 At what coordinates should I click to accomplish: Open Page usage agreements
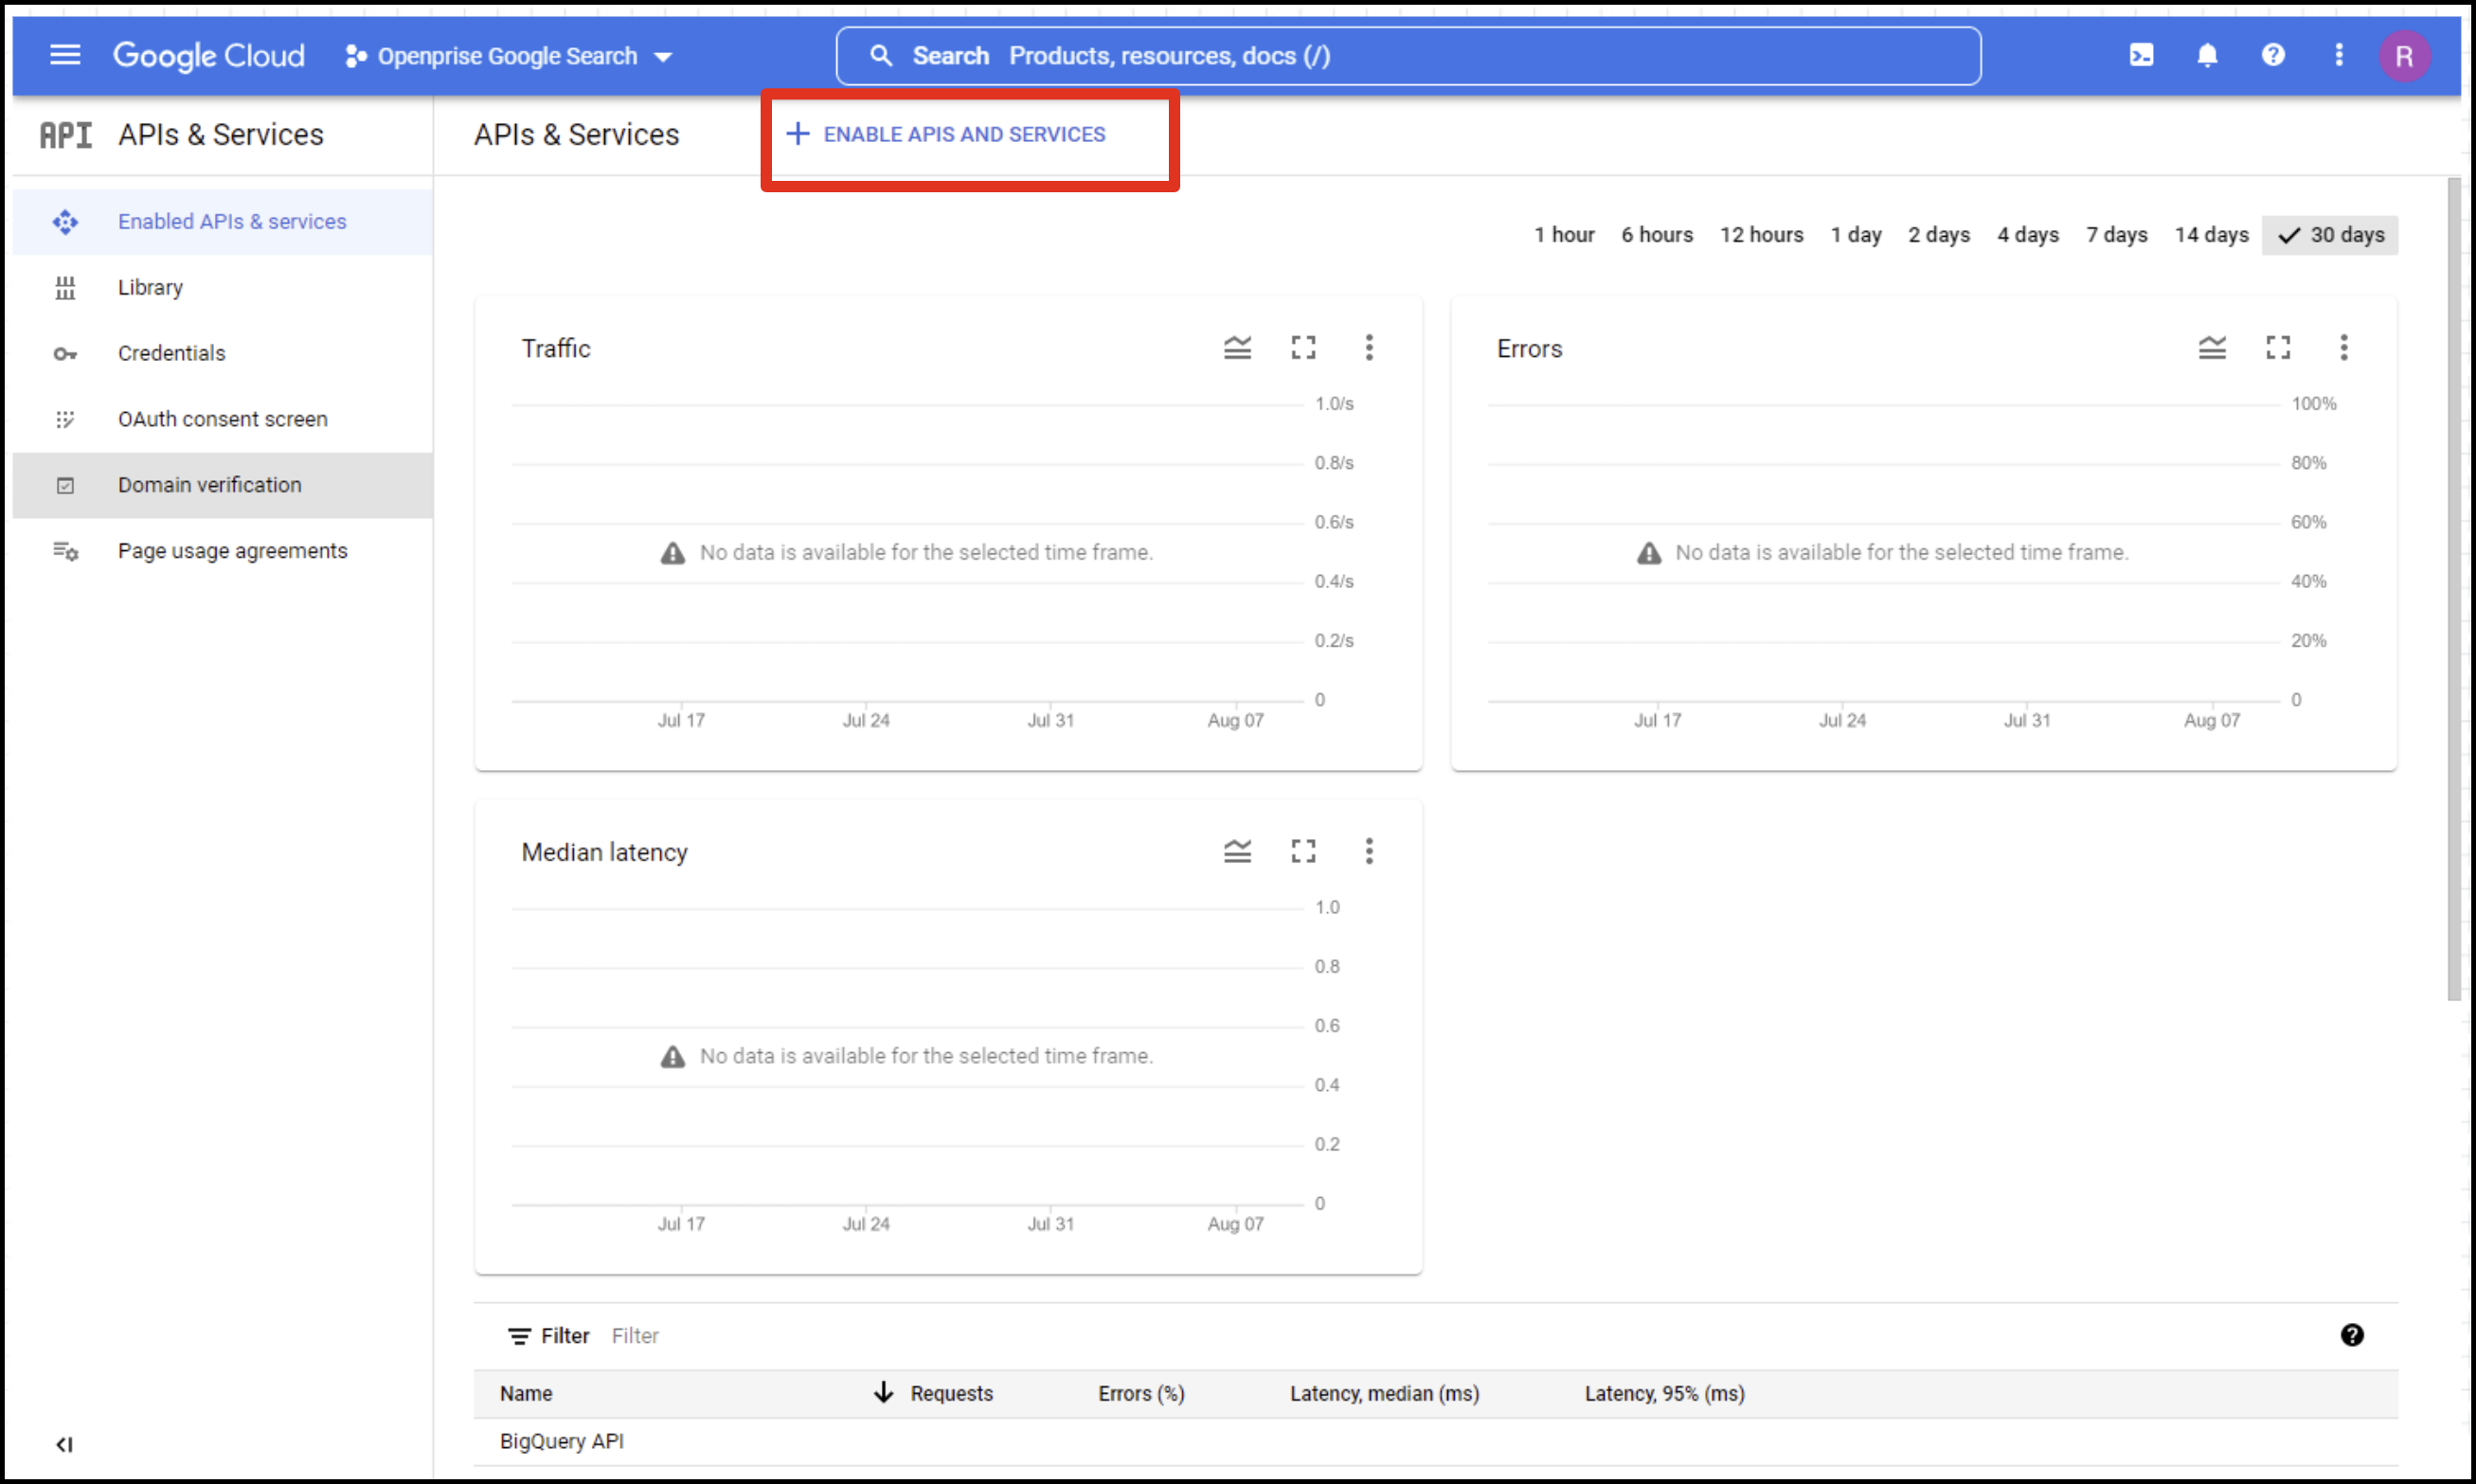pyautogui.click(x=223, y=551)
